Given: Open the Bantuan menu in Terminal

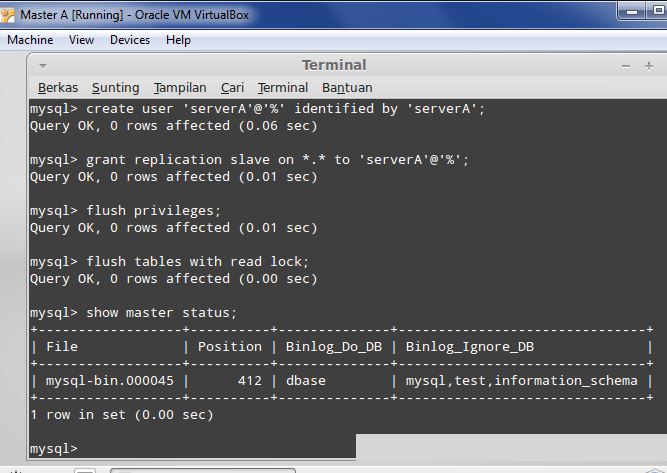Looking at the screenshot, I should pyautogui.click(x=347, y=88).
